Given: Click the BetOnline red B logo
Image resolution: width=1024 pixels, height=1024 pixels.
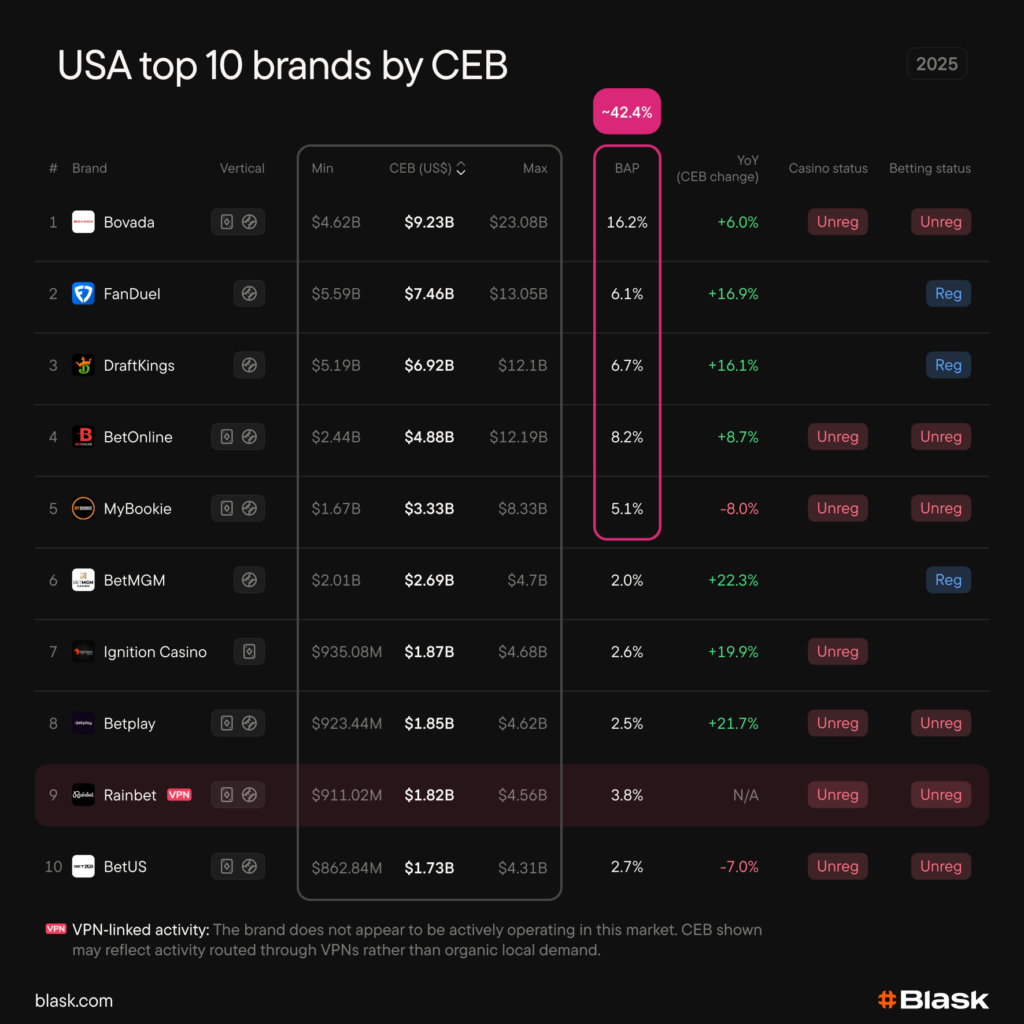Looking at the screenshot, I should click(x=83, y=437).
